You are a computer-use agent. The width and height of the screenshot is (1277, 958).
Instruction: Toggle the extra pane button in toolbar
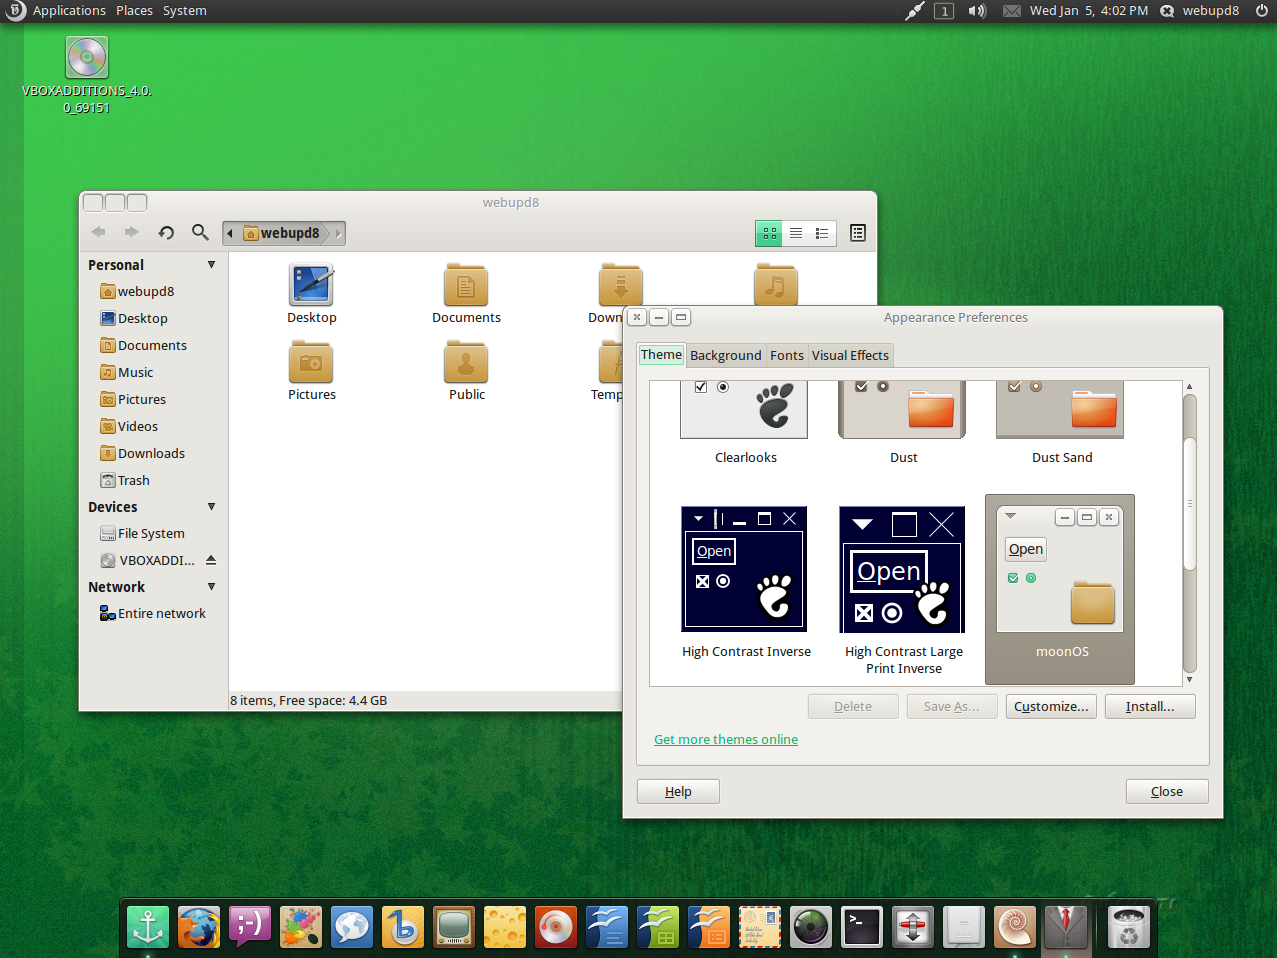pyautogui.click(x=857, y=233)
